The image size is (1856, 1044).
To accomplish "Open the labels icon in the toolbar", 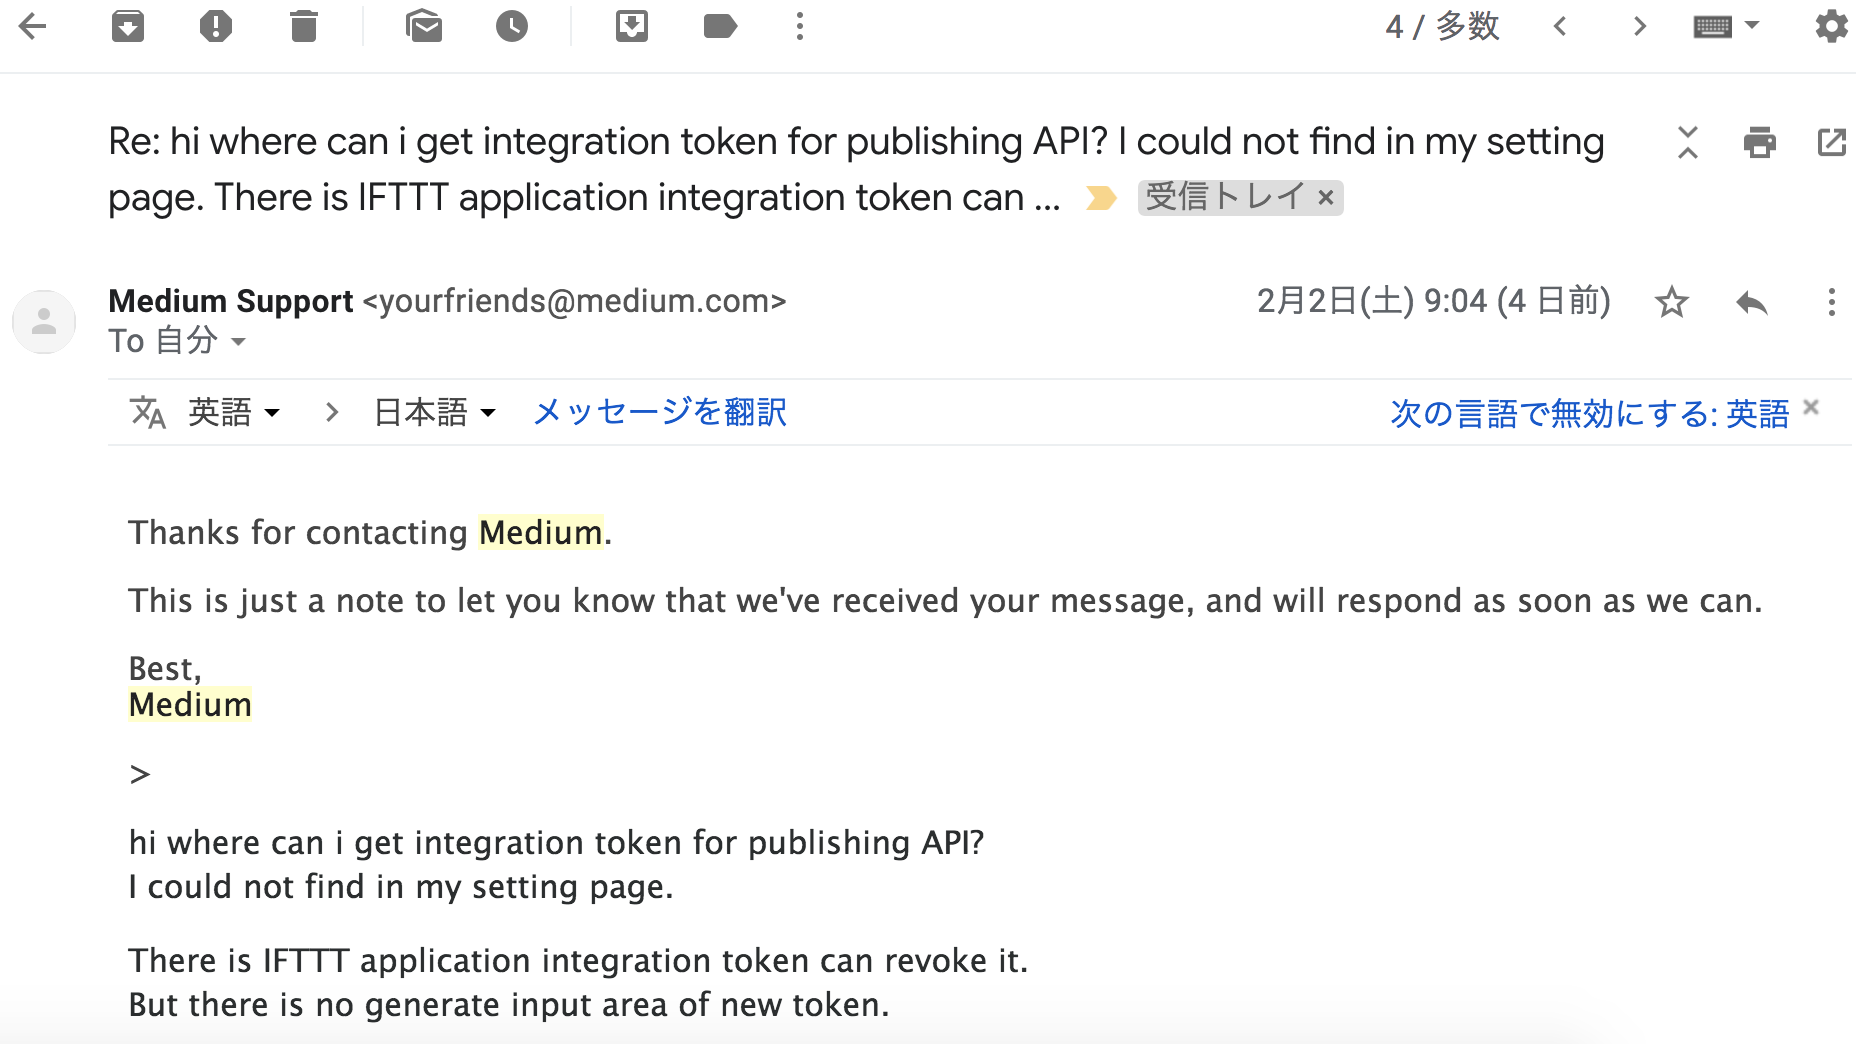I will pyautogui.click(x=720, y=26).
